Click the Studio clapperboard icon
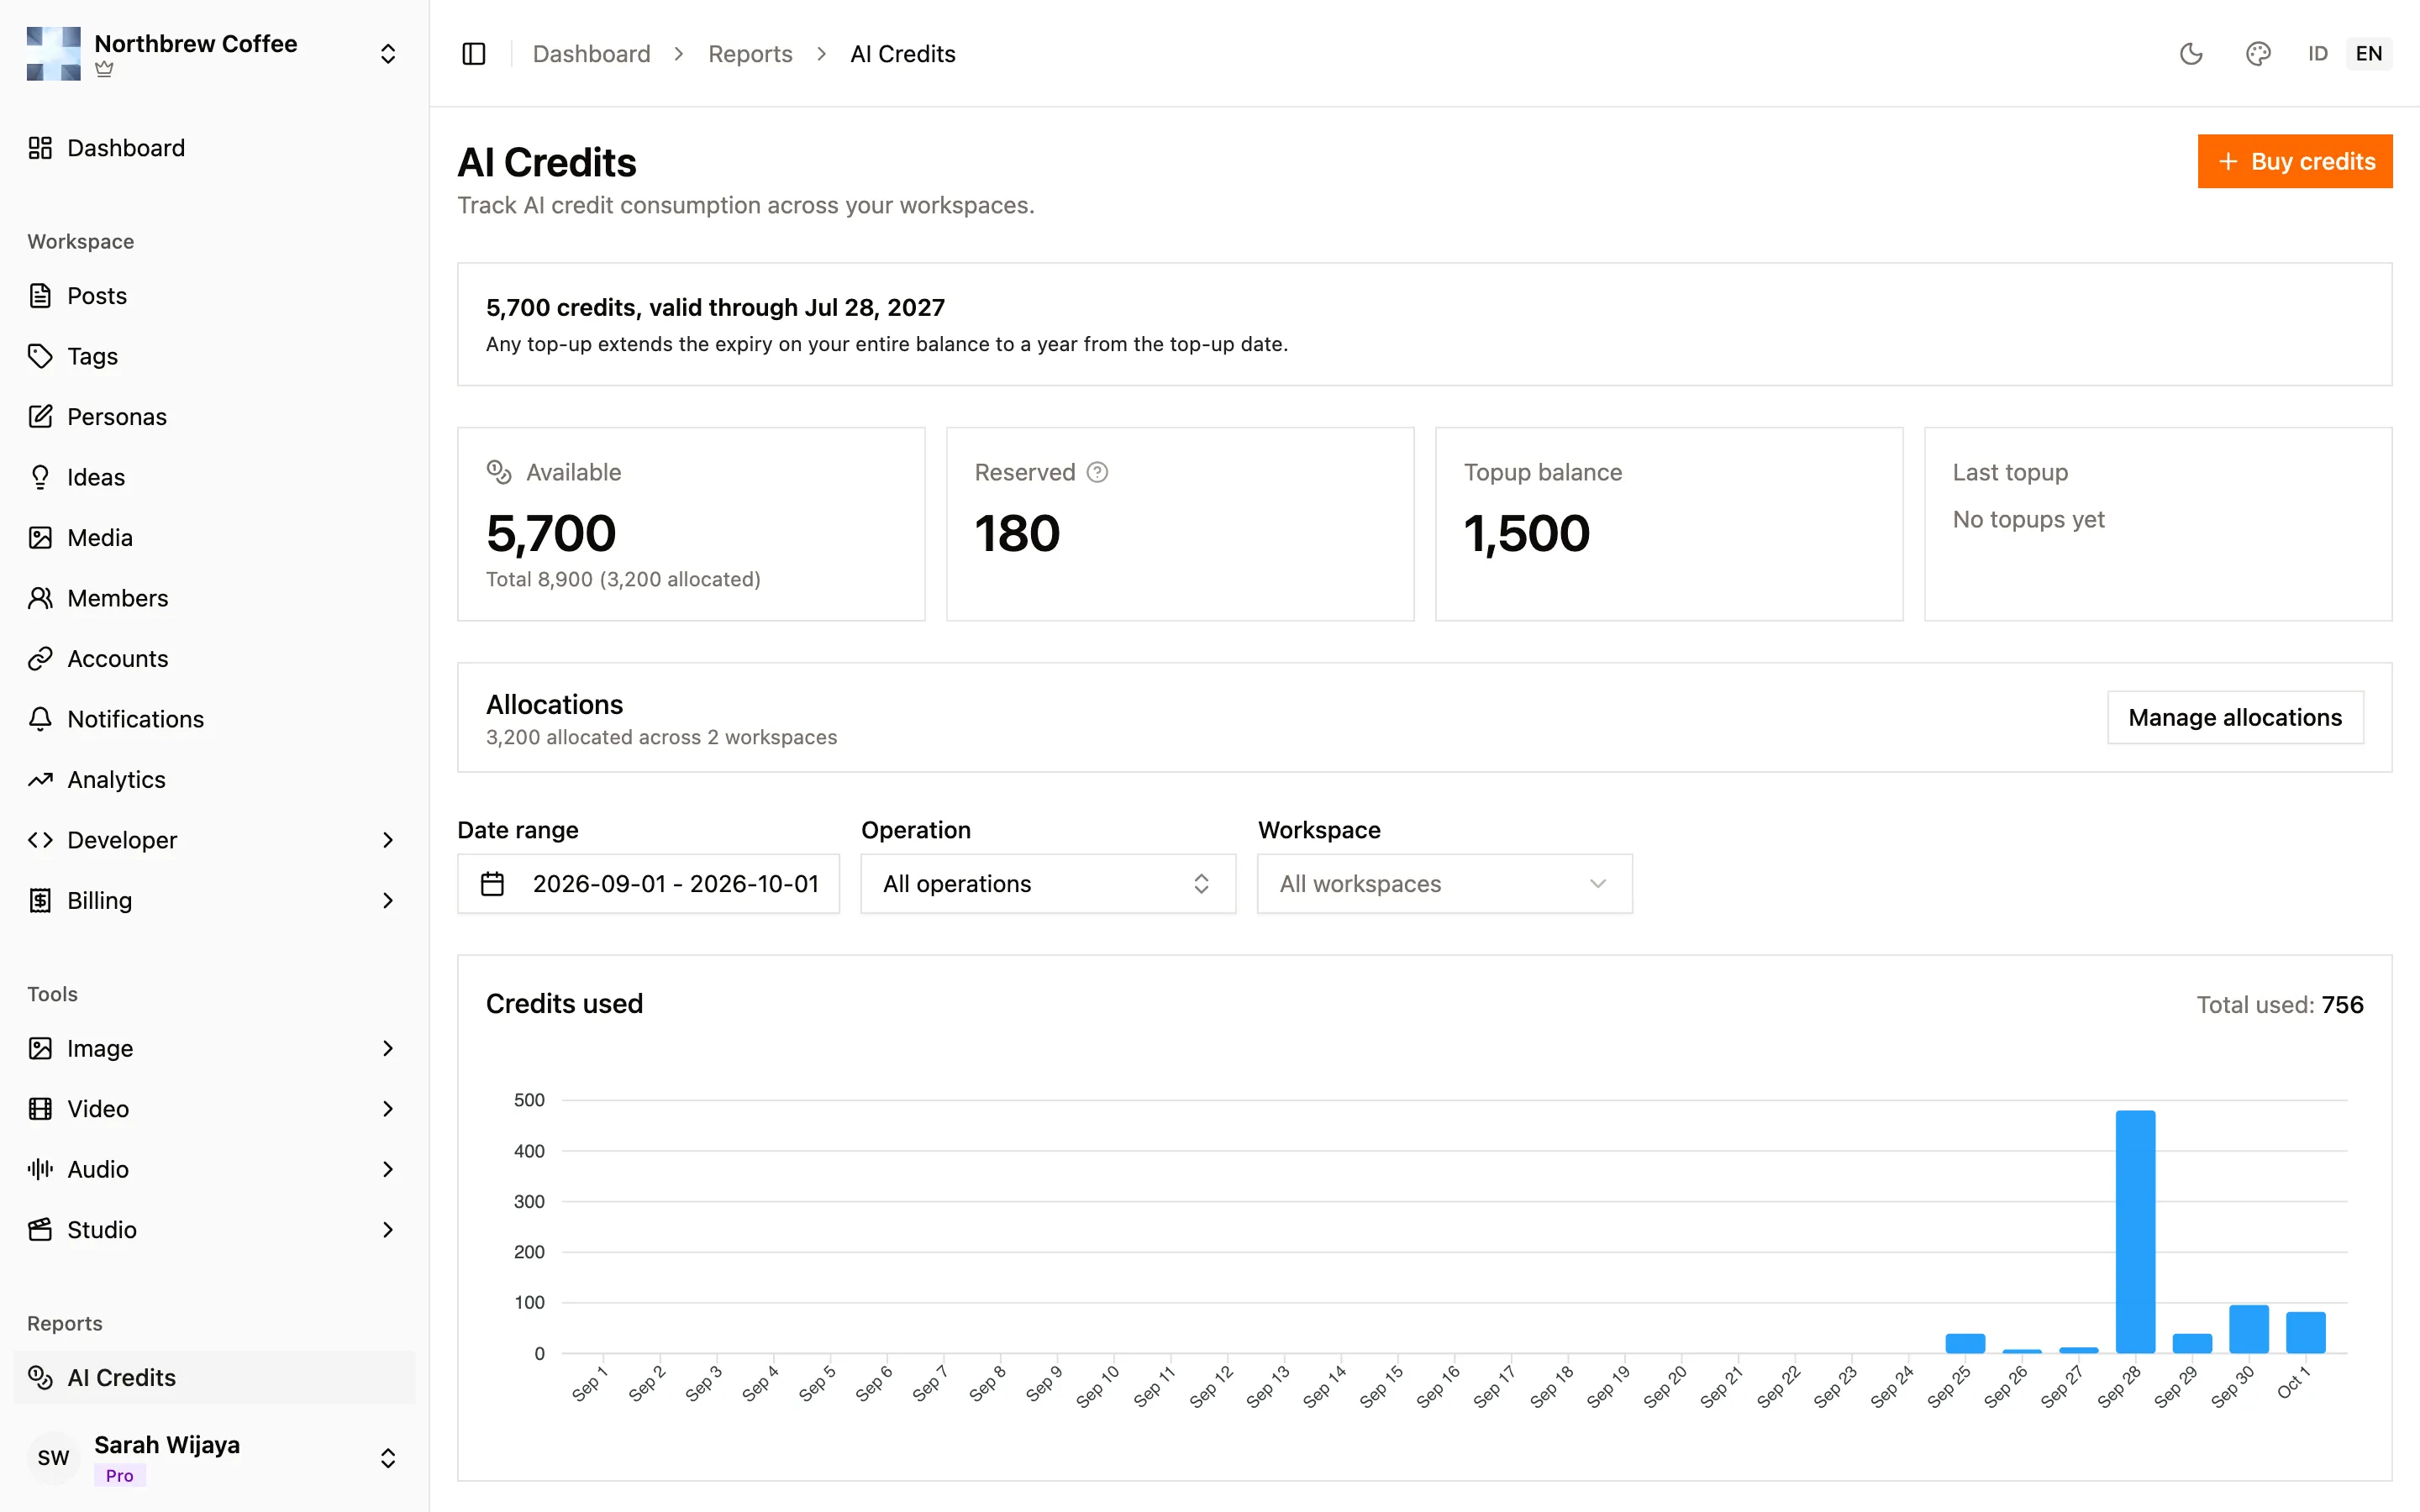The width and height of the screenshot is (2420, 1512). [40, 1230]
